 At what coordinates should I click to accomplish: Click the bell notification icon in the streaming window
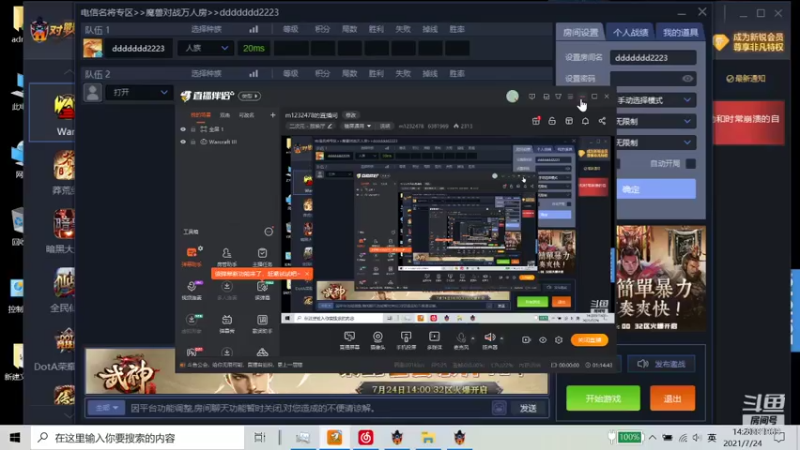tap(585, 121)
